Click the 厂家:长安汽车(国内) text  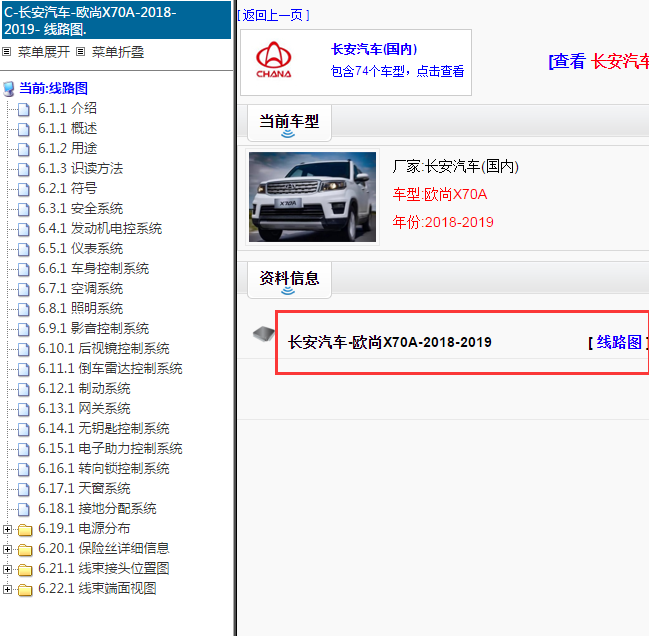(x=455, y=166)
